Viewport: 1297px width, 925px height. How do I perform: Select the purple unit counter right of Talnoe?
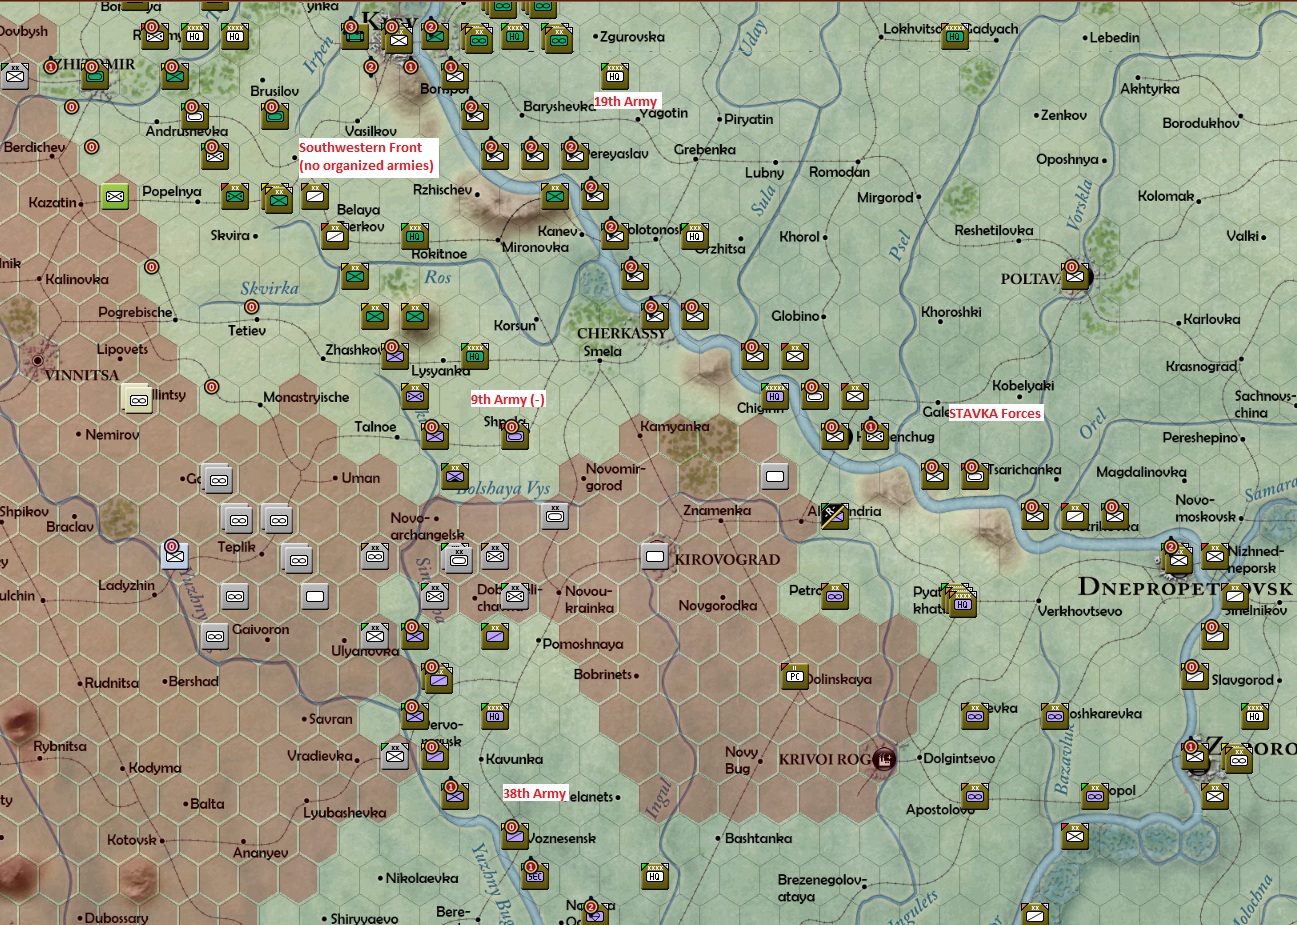click(x=435, y=434)
